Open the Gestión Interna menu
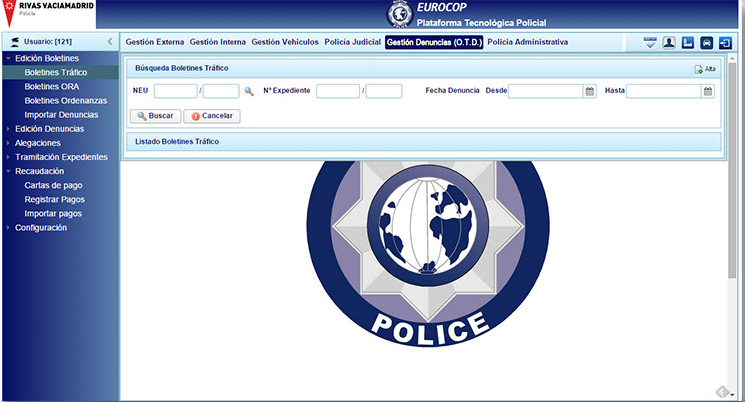 point(218,42)
